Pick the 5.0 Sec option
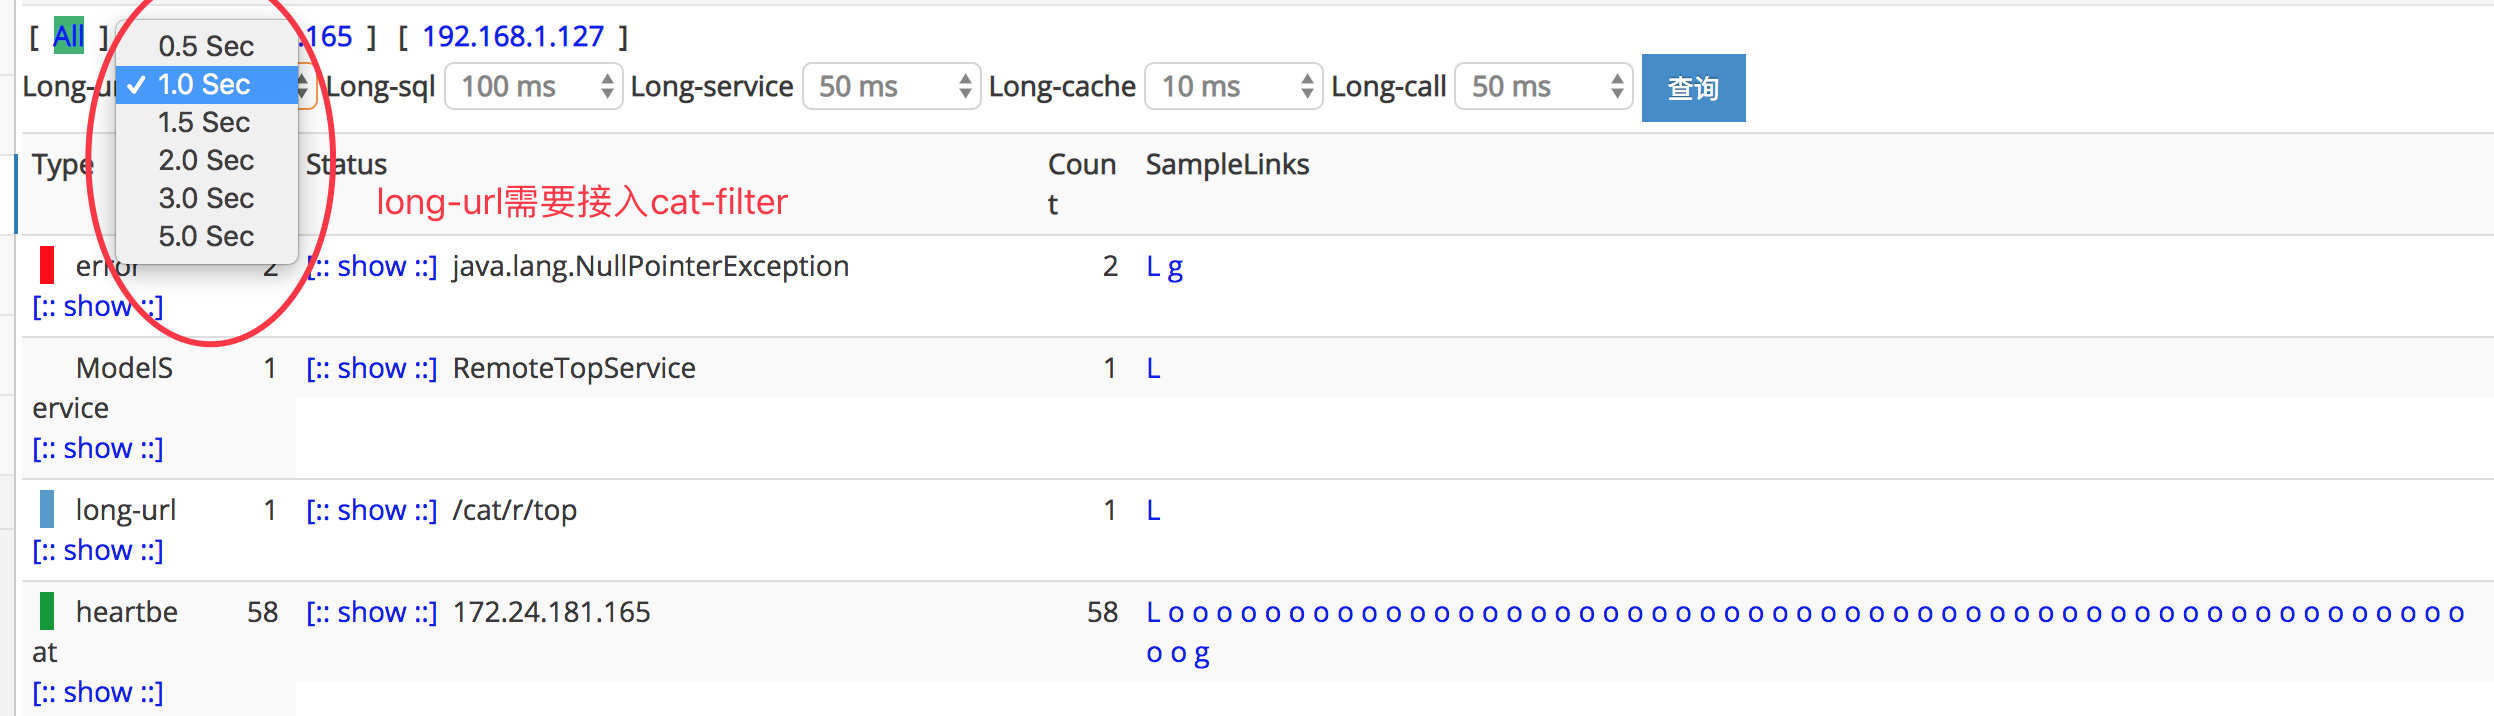This screenshot has width=2494, height=716. click(206, 236)
